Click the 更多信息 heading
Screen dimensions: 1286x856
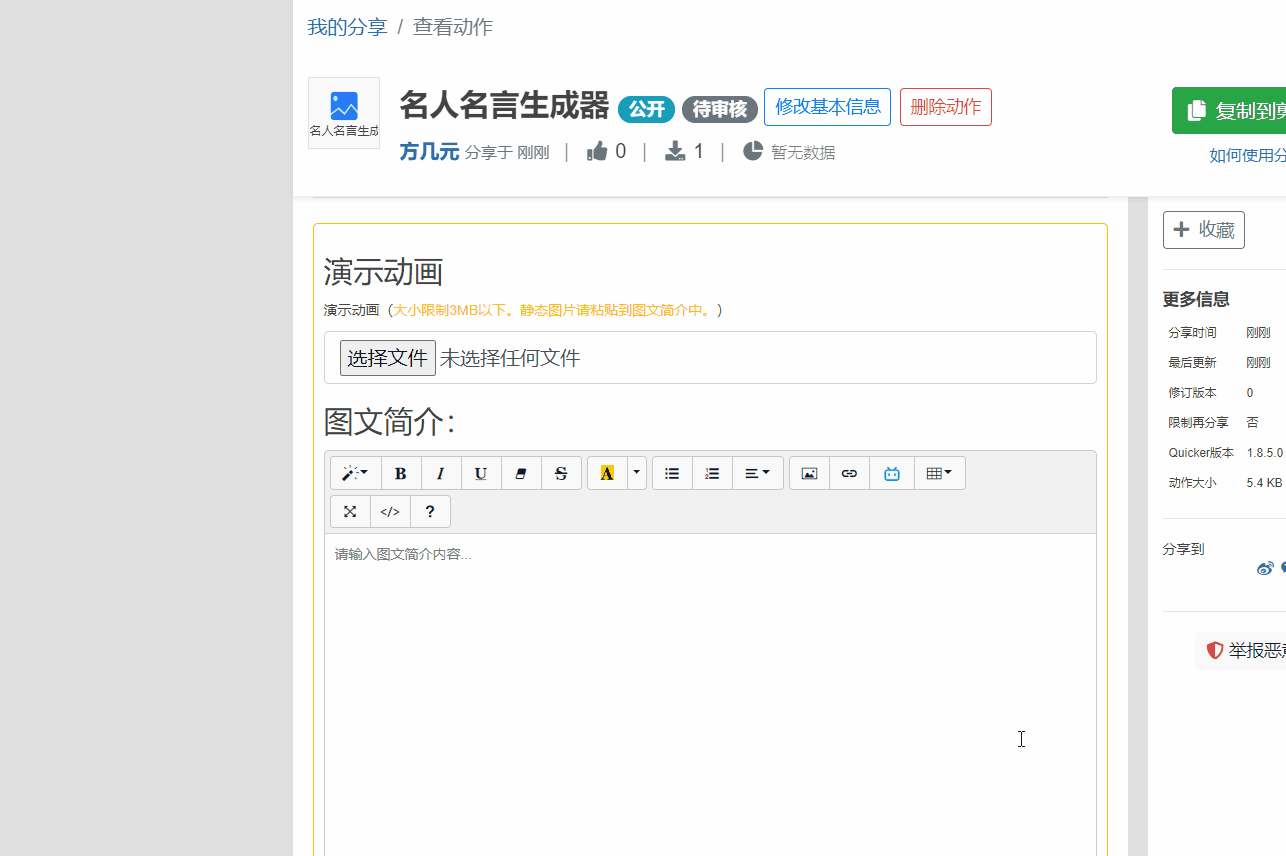pos(1196,299)
